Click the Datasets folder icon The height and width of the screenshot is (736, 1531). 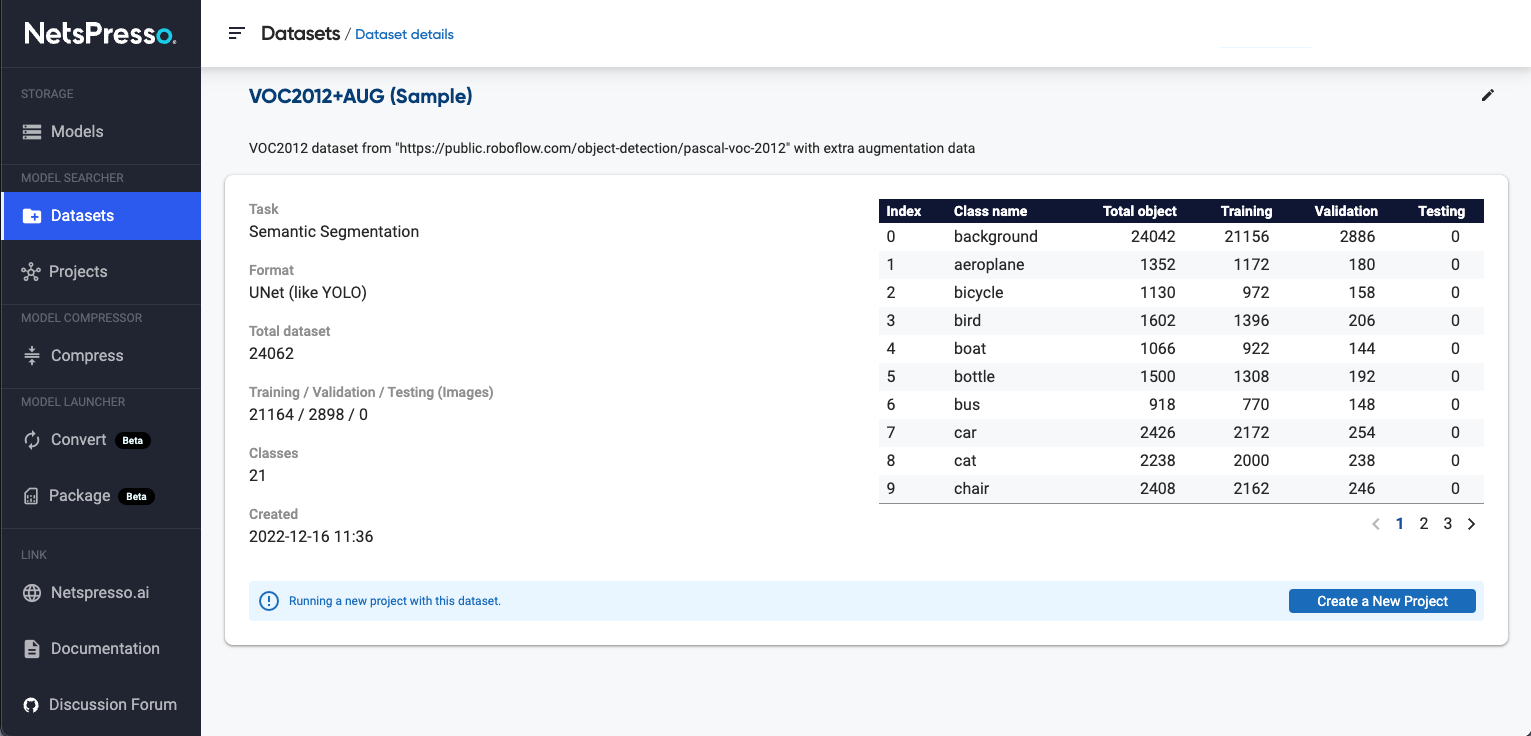click(32, 216)
